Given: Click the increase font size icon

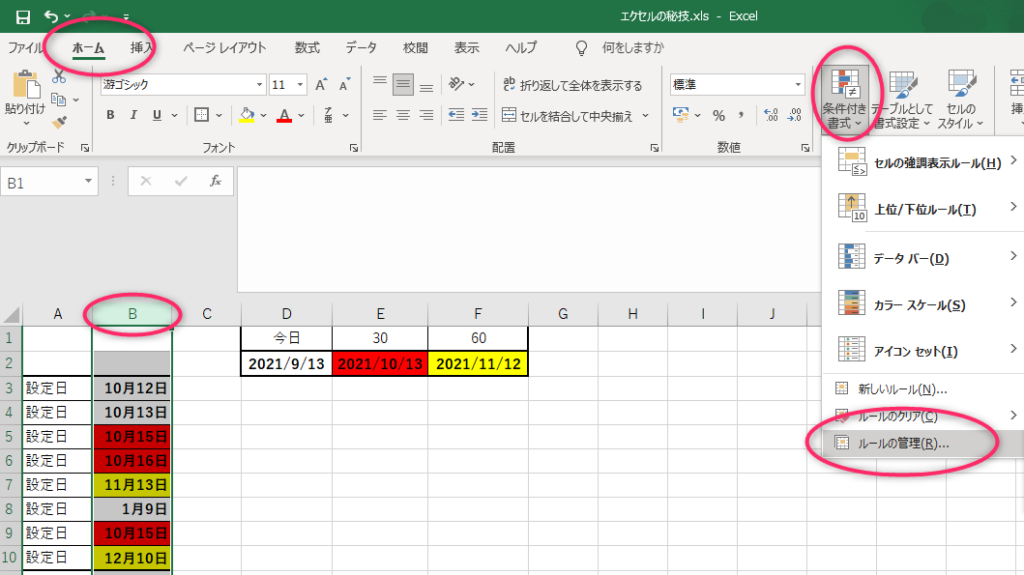Looking at the screenshot, I should 321,85.
